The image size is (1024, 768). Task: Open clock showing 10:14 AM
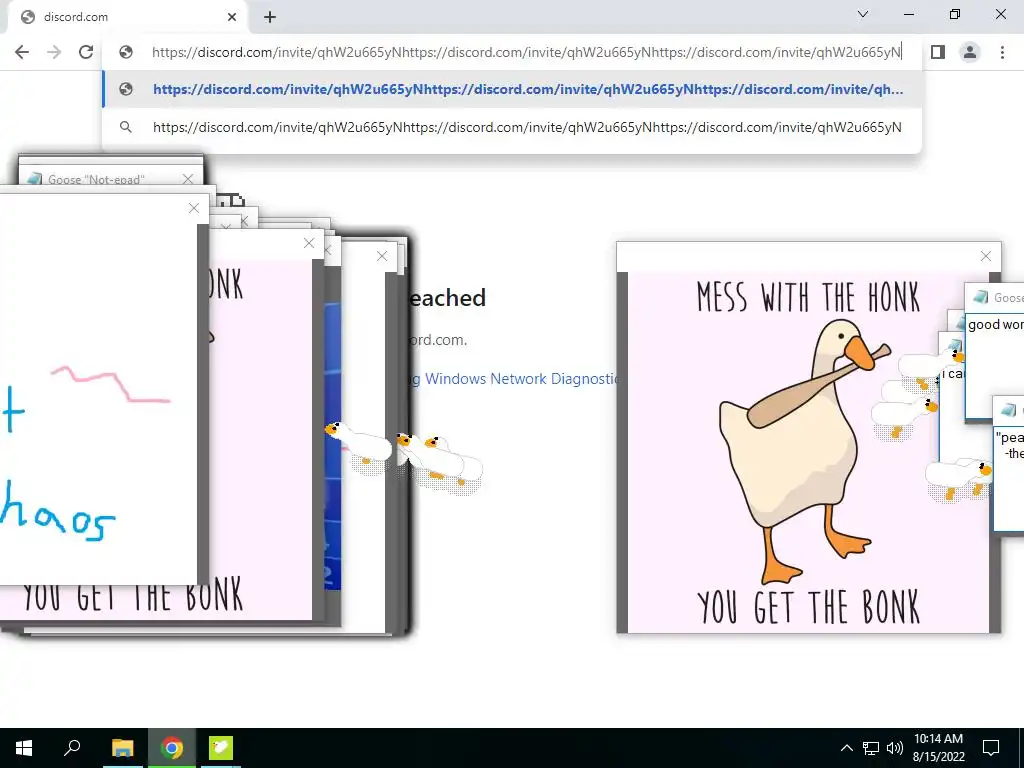[x=938, y=748]
